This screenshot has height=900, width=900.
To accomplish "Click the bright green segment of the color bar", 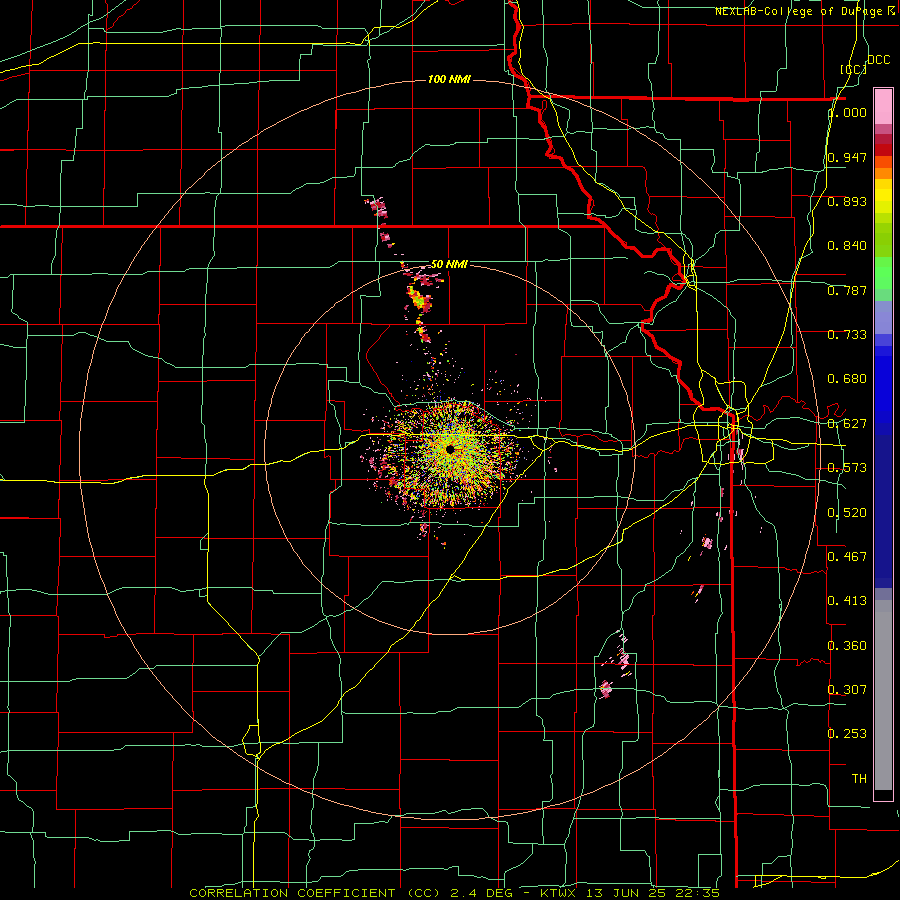I will click(883, 273).
